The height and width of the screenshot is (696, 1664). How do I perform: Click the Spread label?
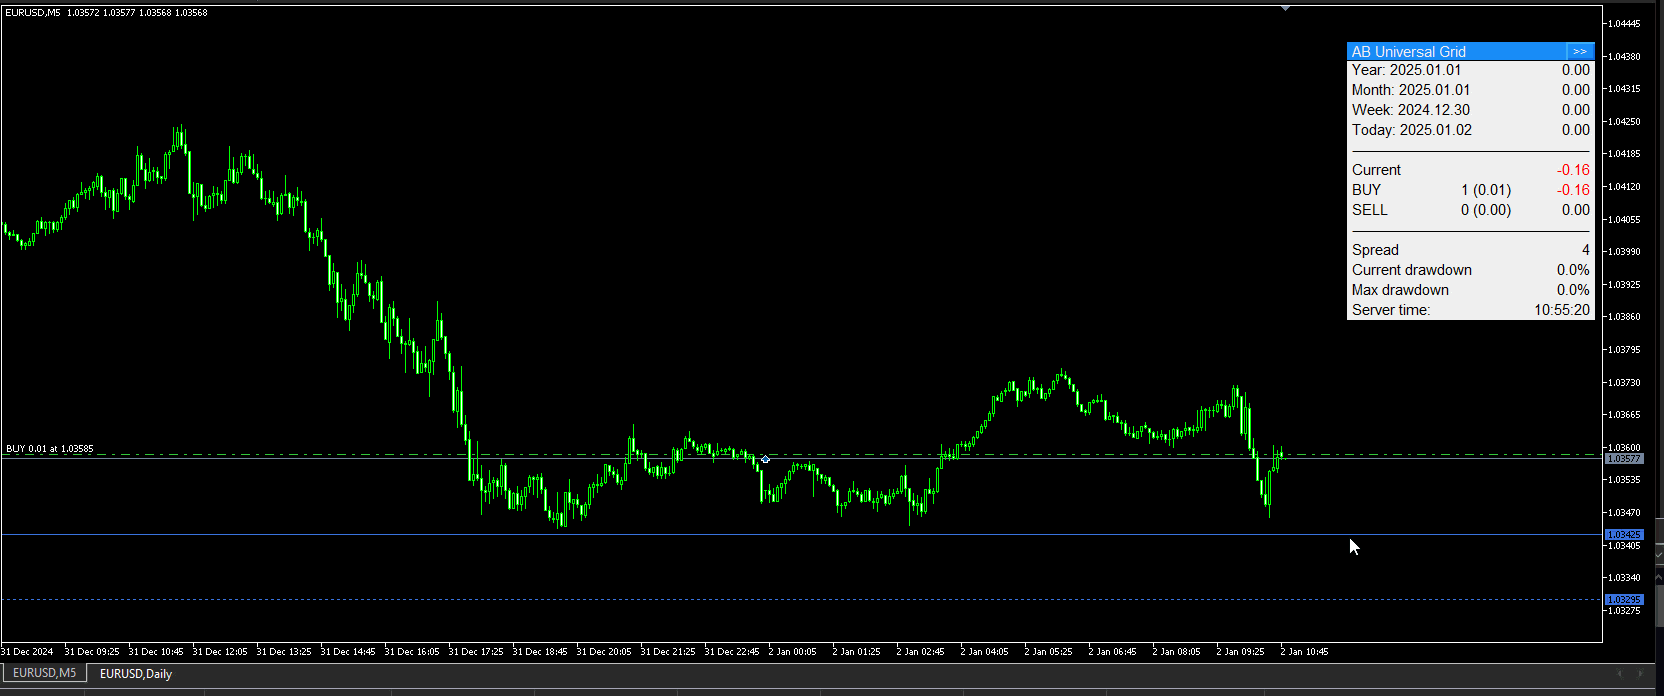click(1375, 250)
